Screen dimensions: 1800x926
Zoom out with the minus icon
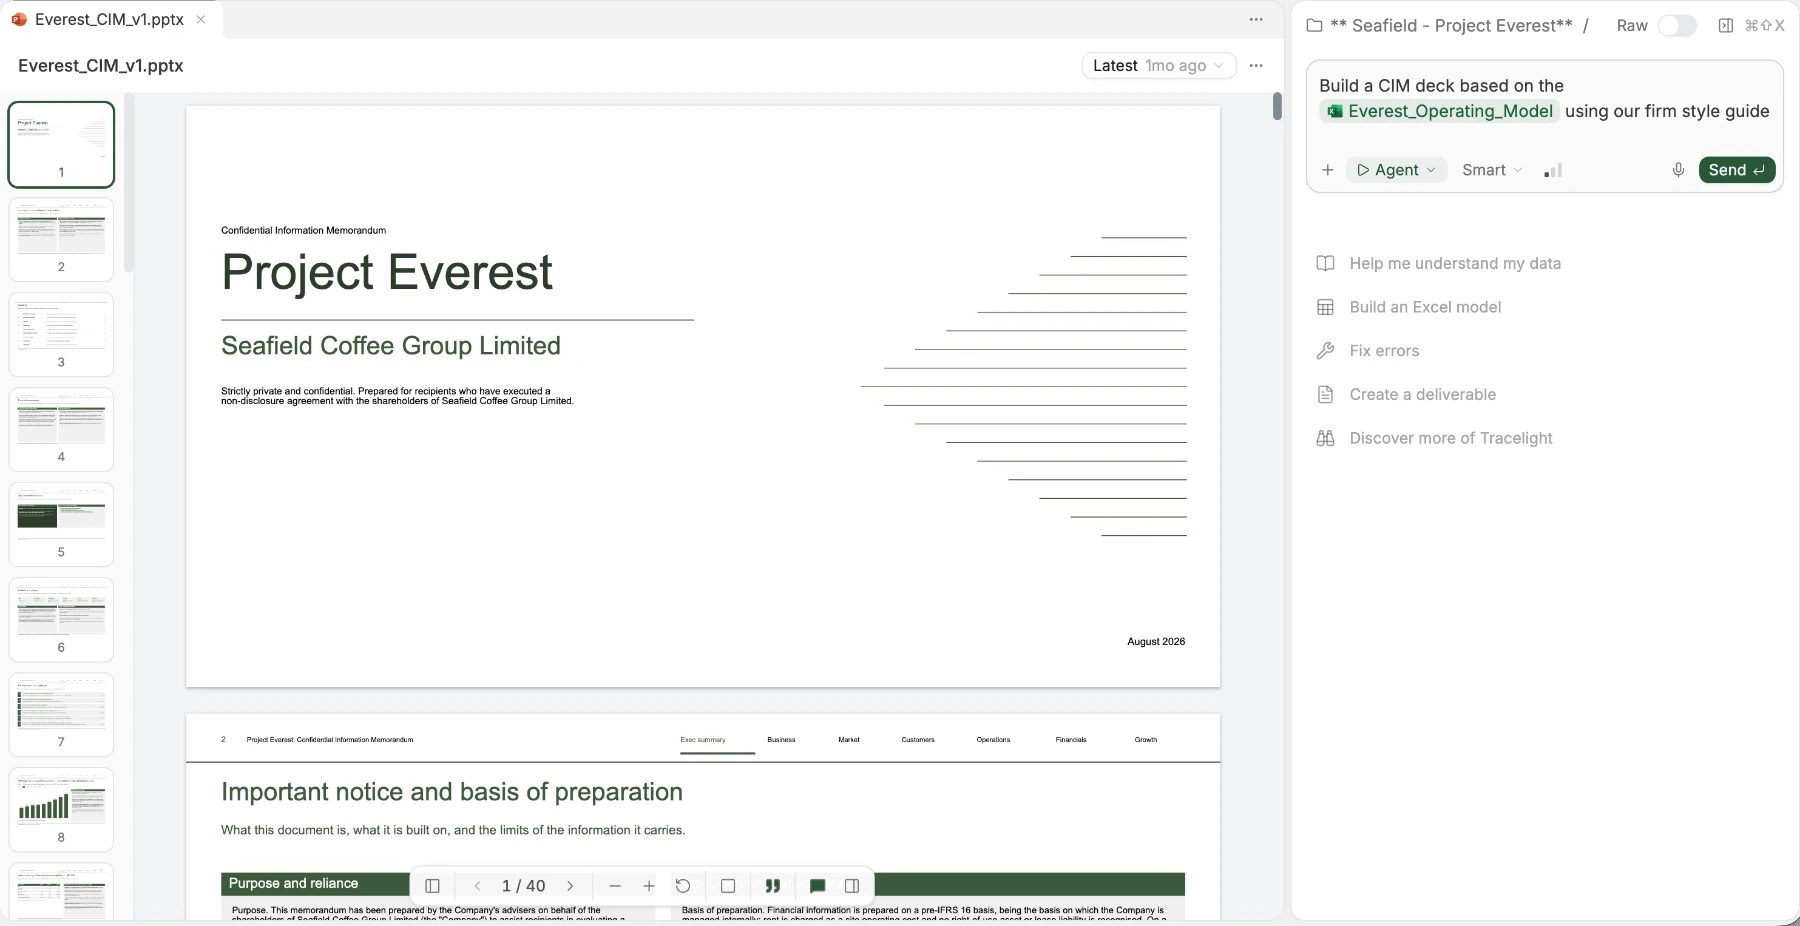click(x=615, y=886)
